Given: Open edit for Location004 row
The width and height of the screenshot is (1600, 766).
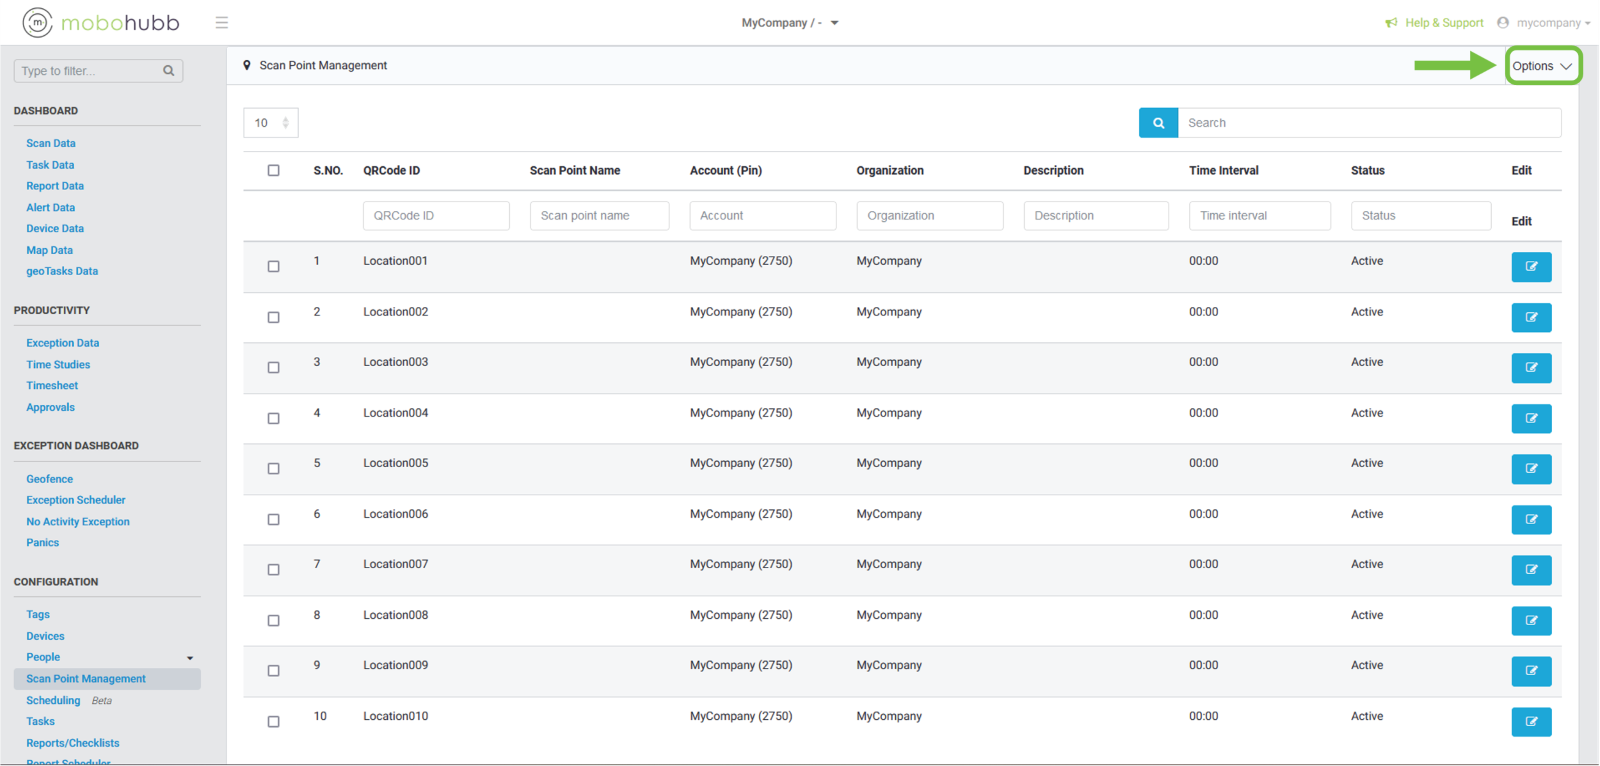Looking at the screenshot, I should click(1530, 418).
